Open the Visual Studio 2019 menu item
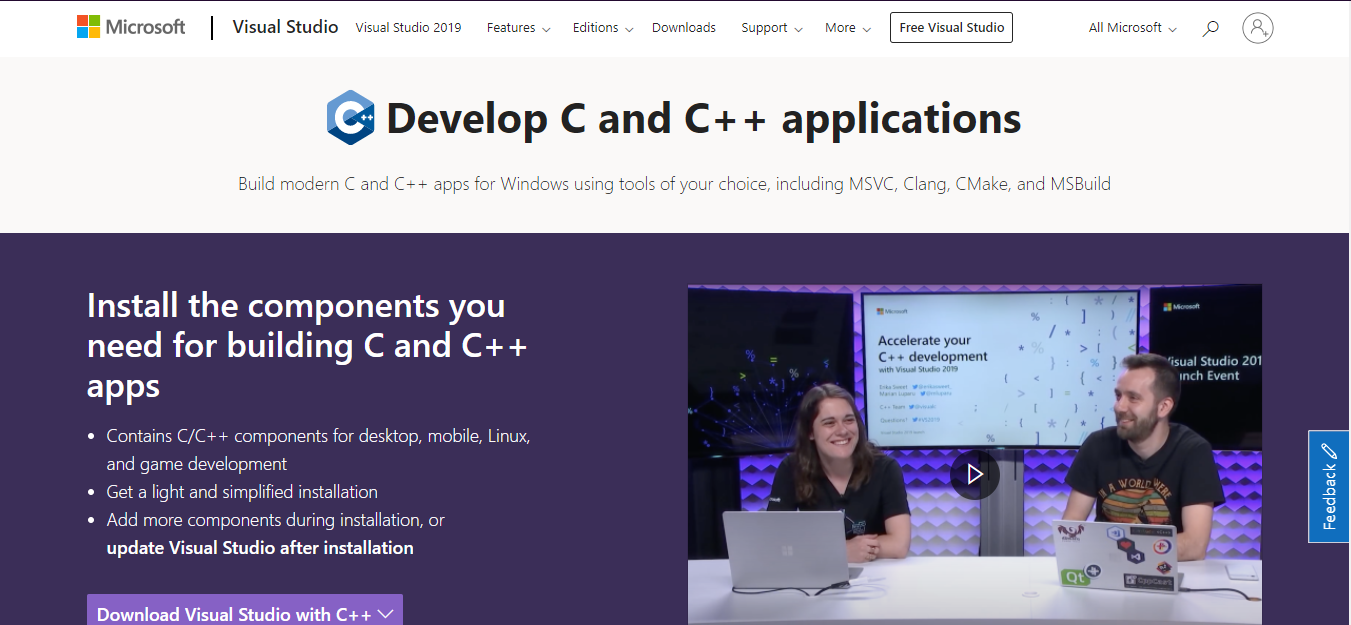Screen dimensions: 1351x625 (x=408, y=28)
